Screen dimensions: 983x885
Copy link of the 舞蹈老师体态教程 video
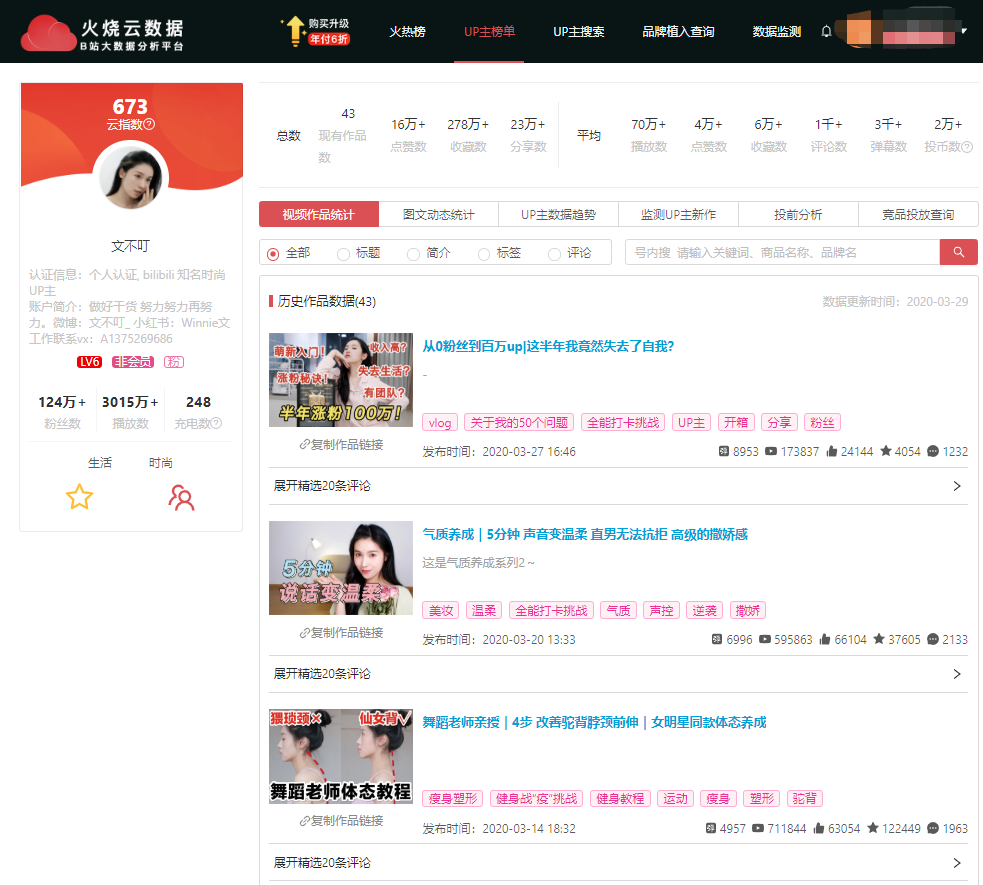pos(341,821)
